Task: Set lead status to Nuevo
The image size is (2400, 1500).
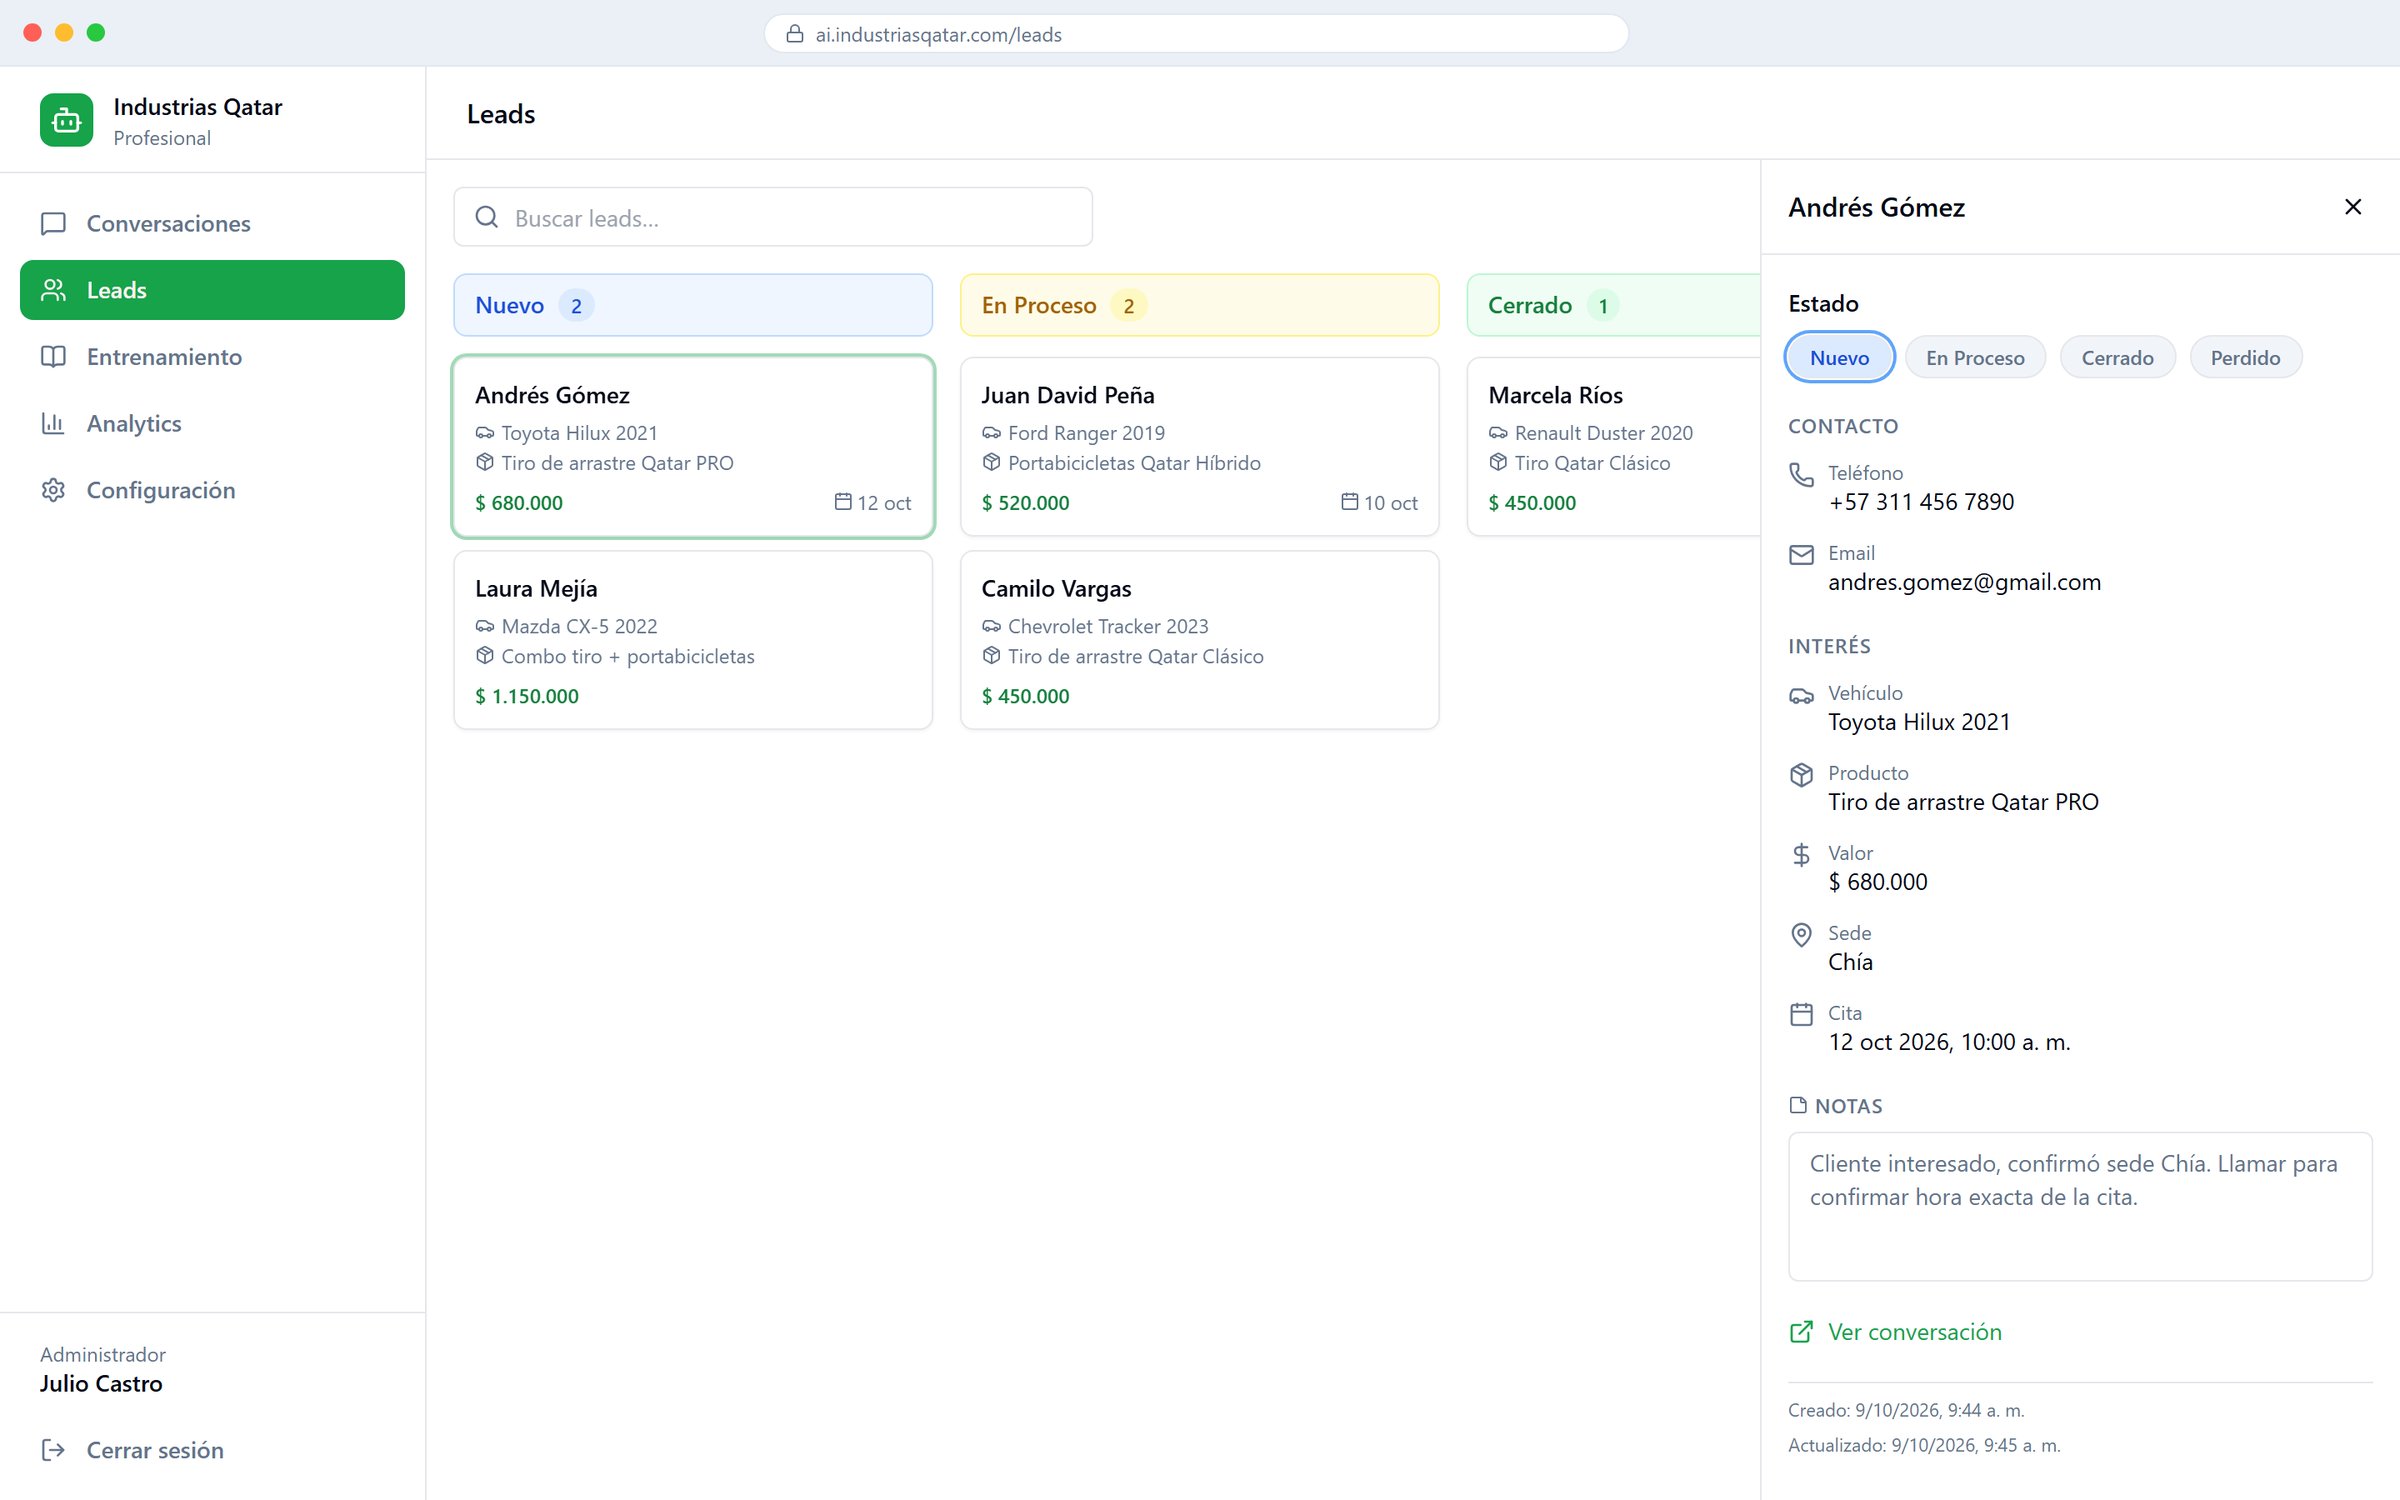Action: [1839, 357]
